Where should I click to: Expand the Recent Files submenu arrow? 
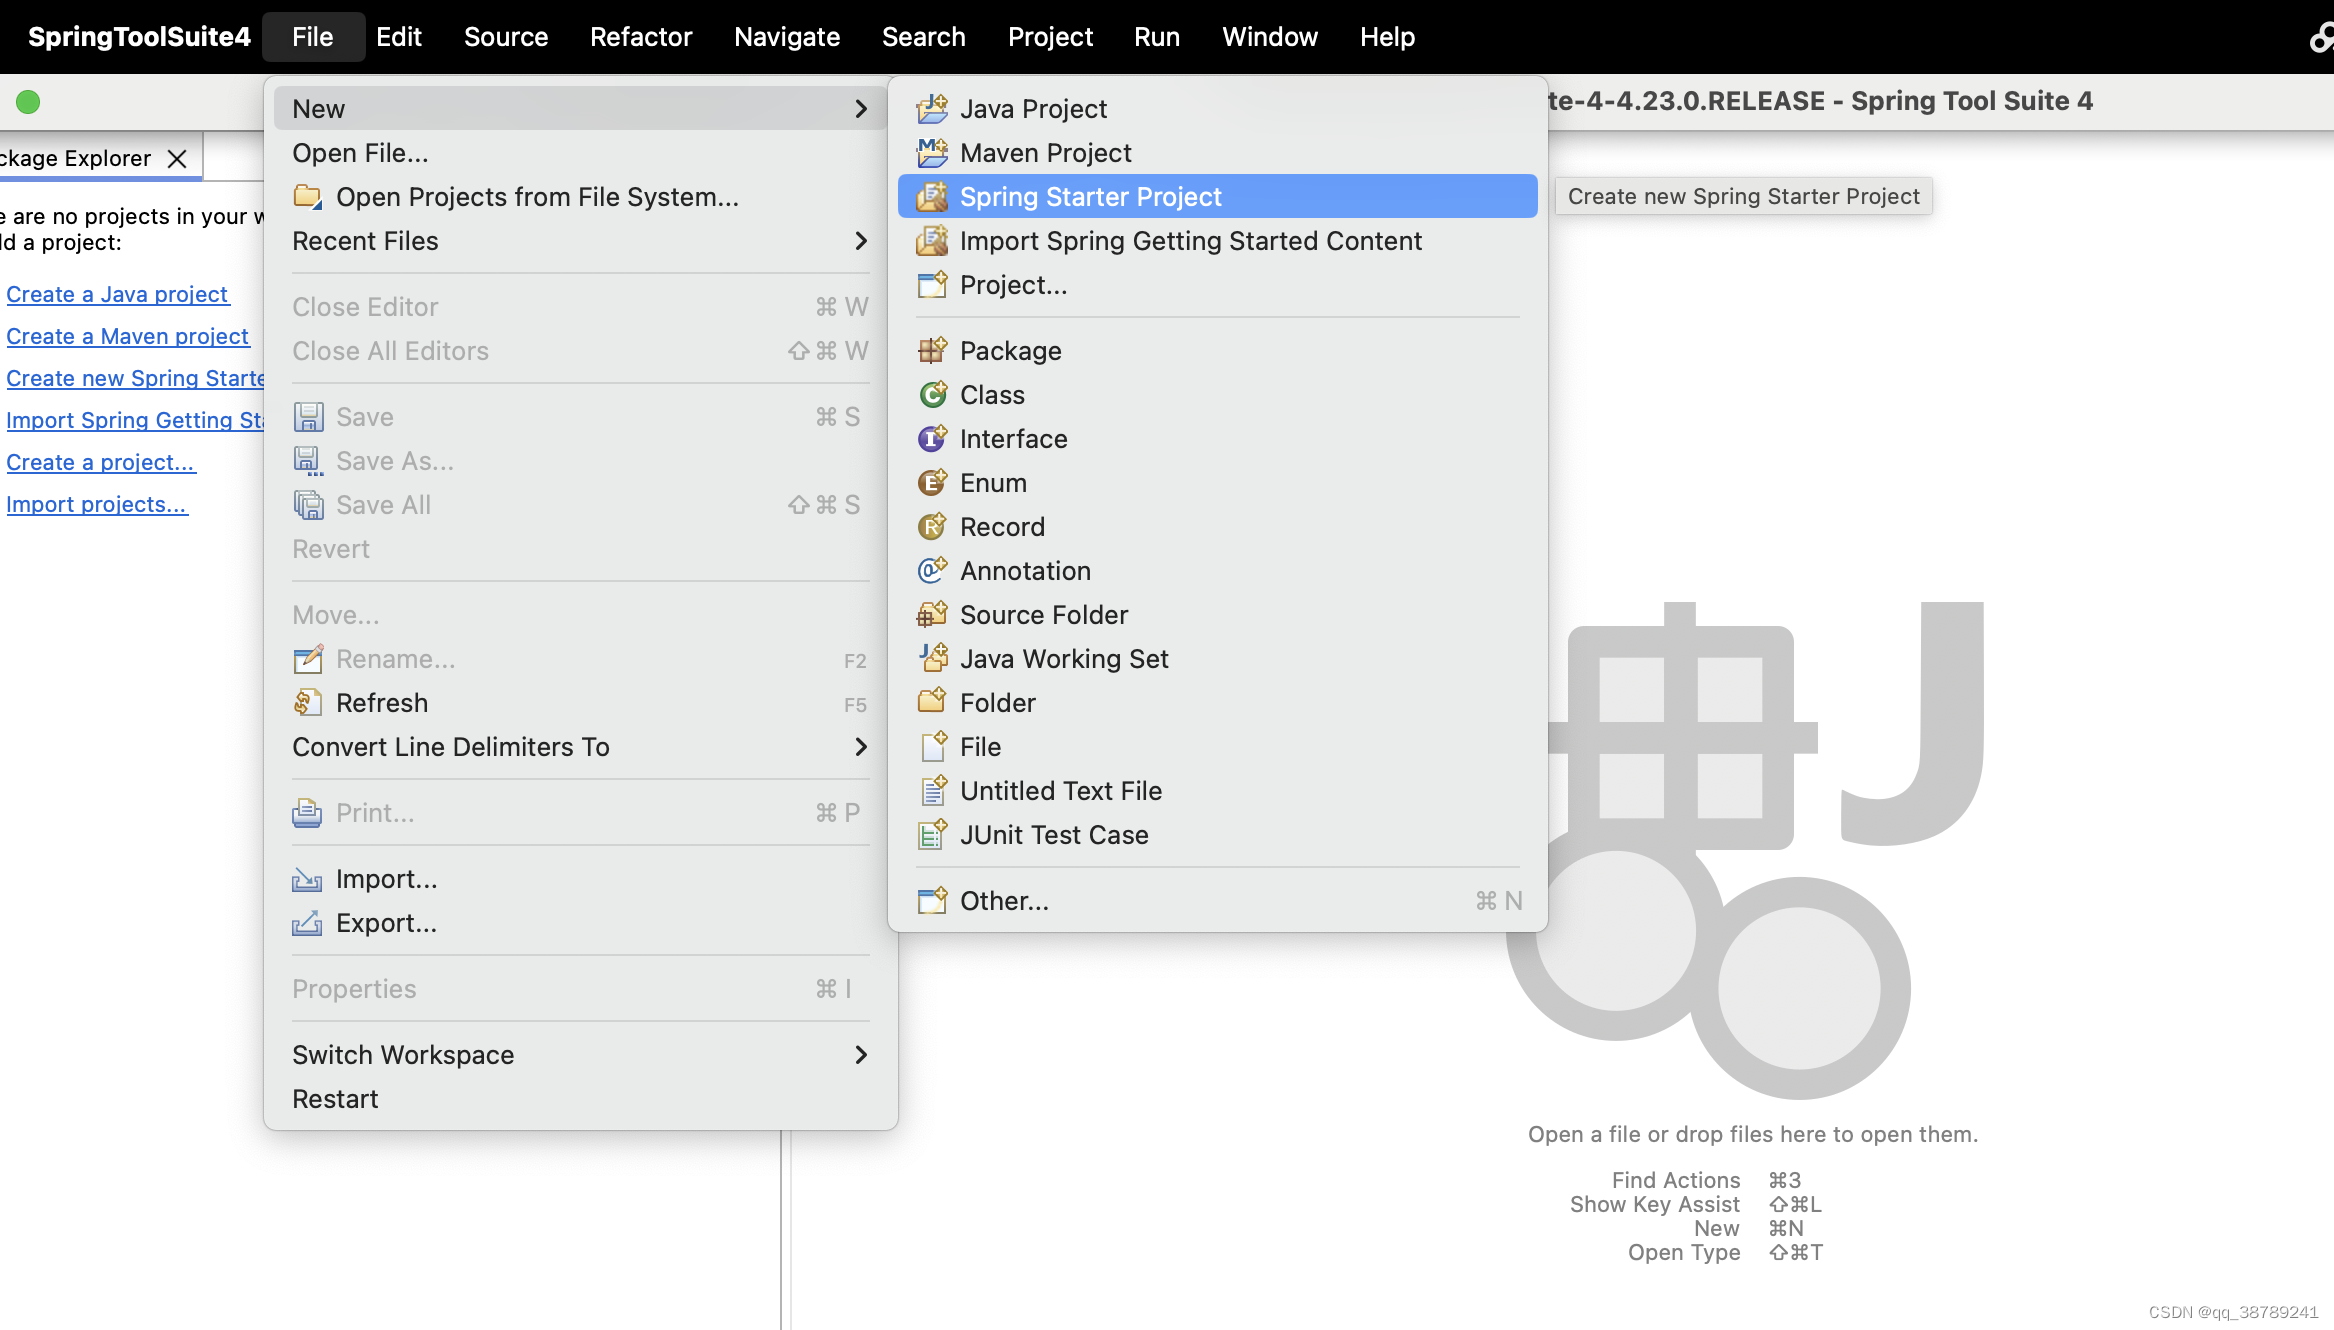pos(861,241)
